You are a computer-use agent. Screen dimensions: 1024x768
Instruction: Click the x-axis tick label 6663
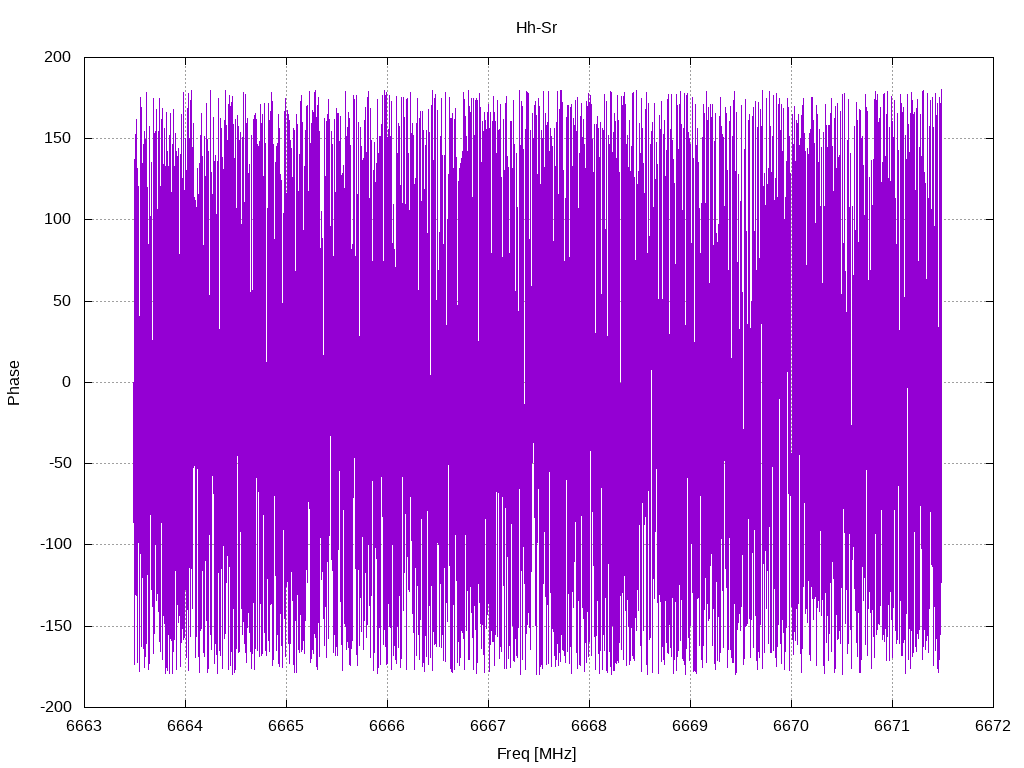(x=85, y=726)
